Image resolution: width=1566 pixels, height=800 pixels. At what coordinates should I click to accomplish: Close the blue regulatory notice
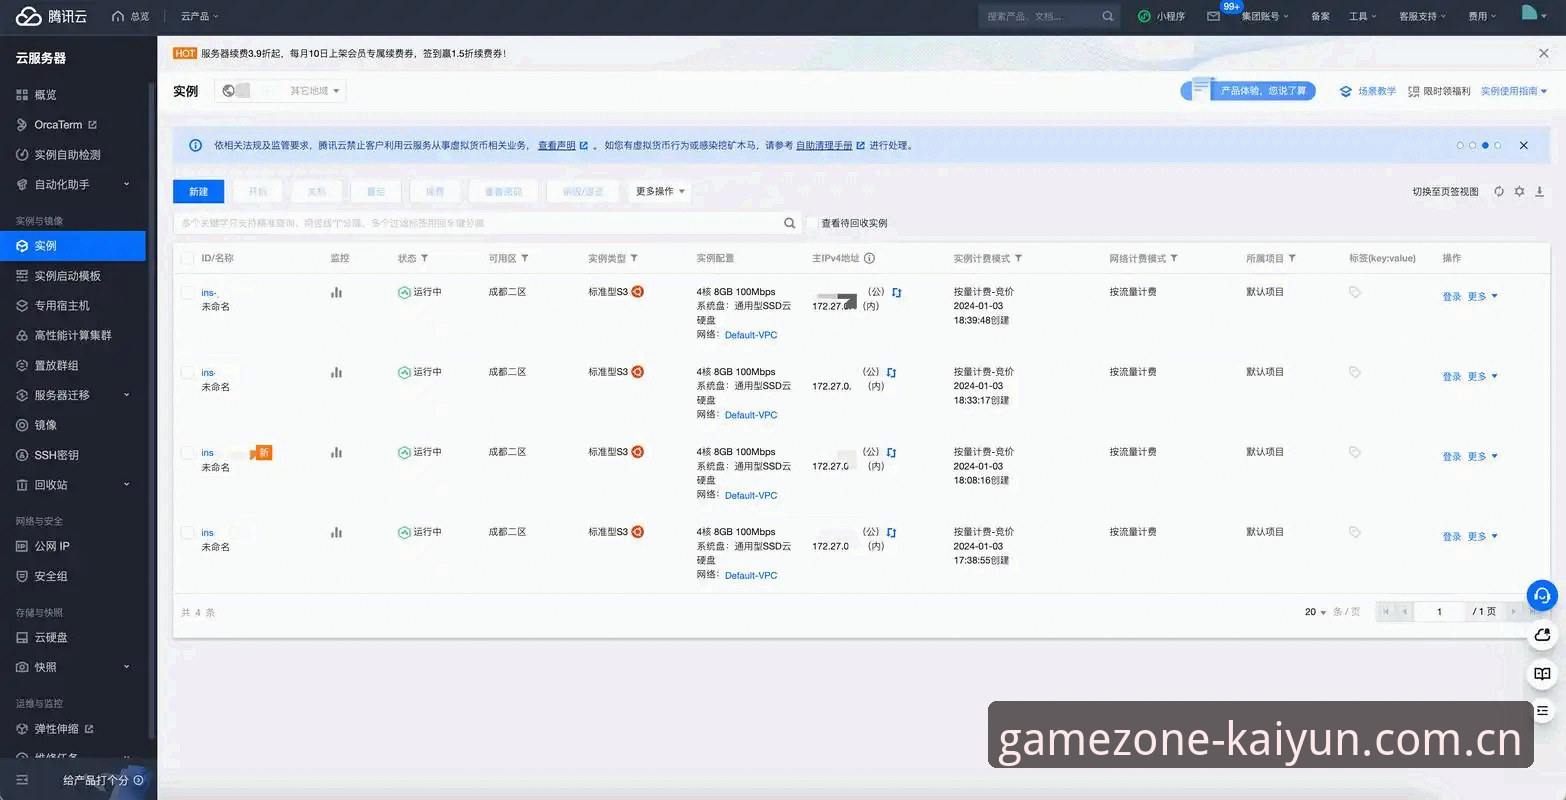[1523, 145]
